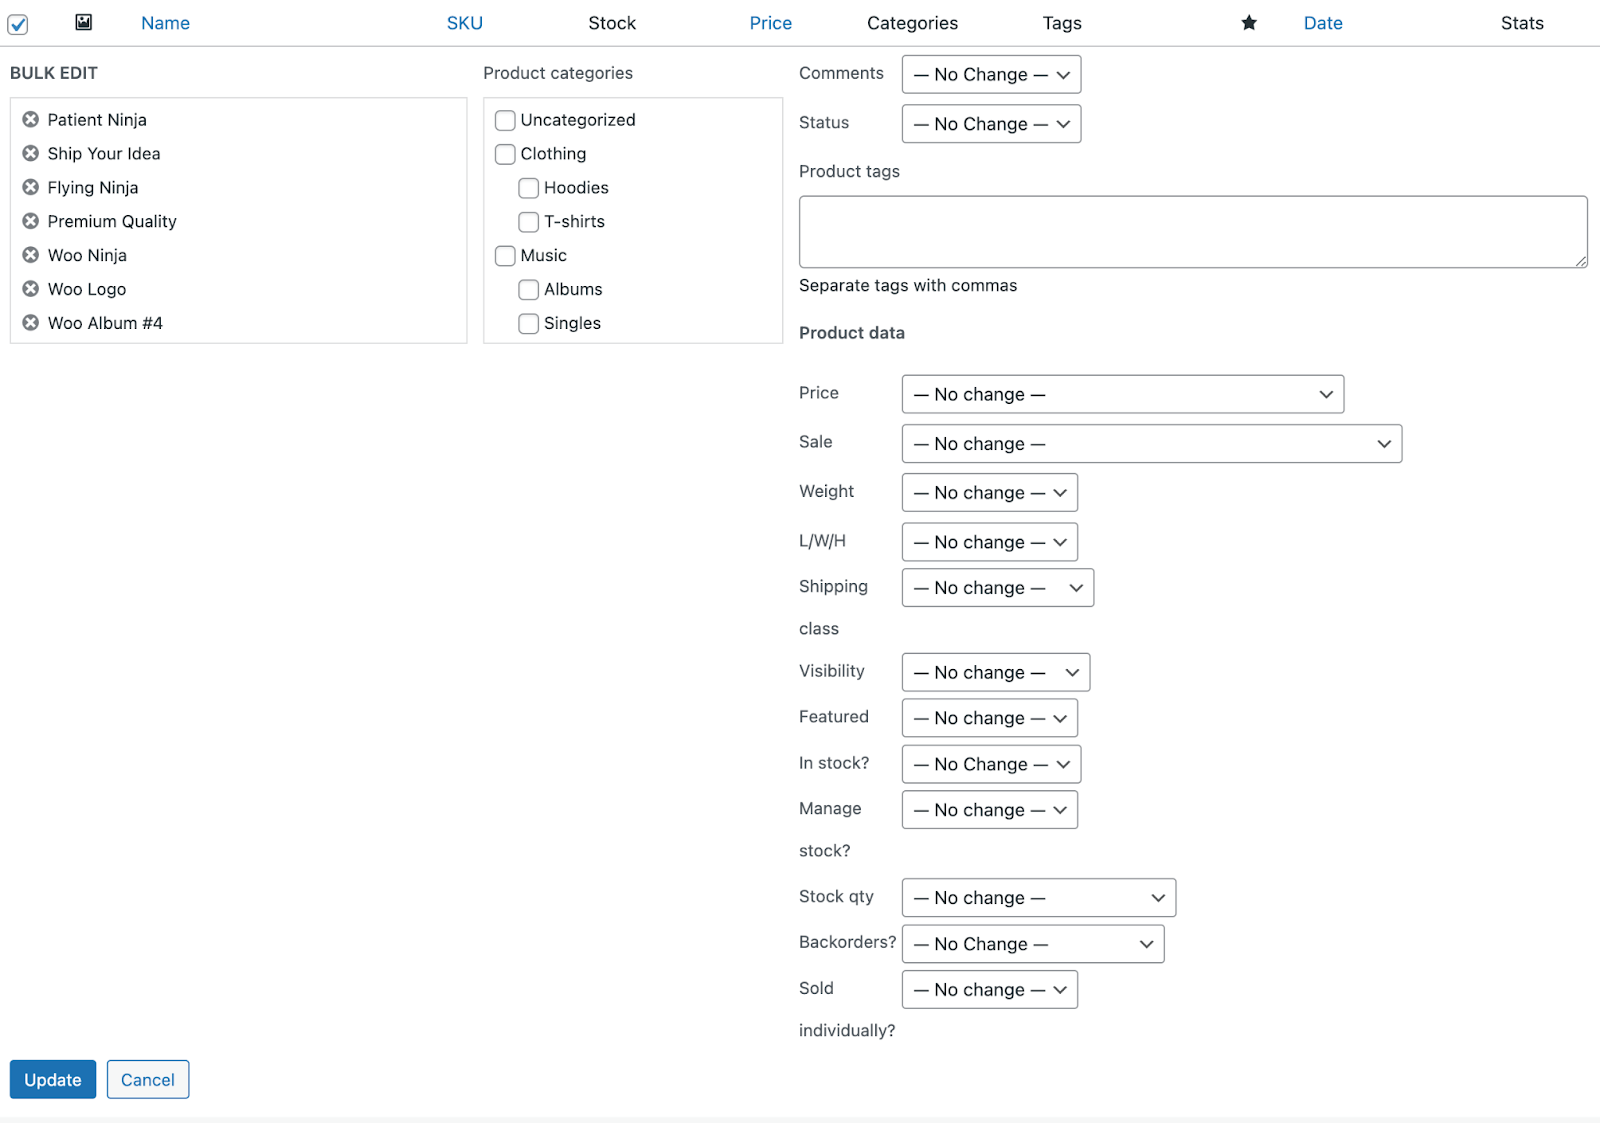The height and width of the screenshot is (1123, 1600).
Task: Enable the Music product category
Action: 505,256
